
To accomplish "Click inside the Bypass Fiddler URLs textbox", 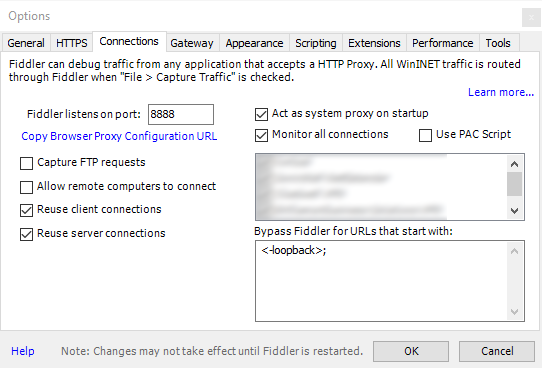I will click(x=390, y=281).
